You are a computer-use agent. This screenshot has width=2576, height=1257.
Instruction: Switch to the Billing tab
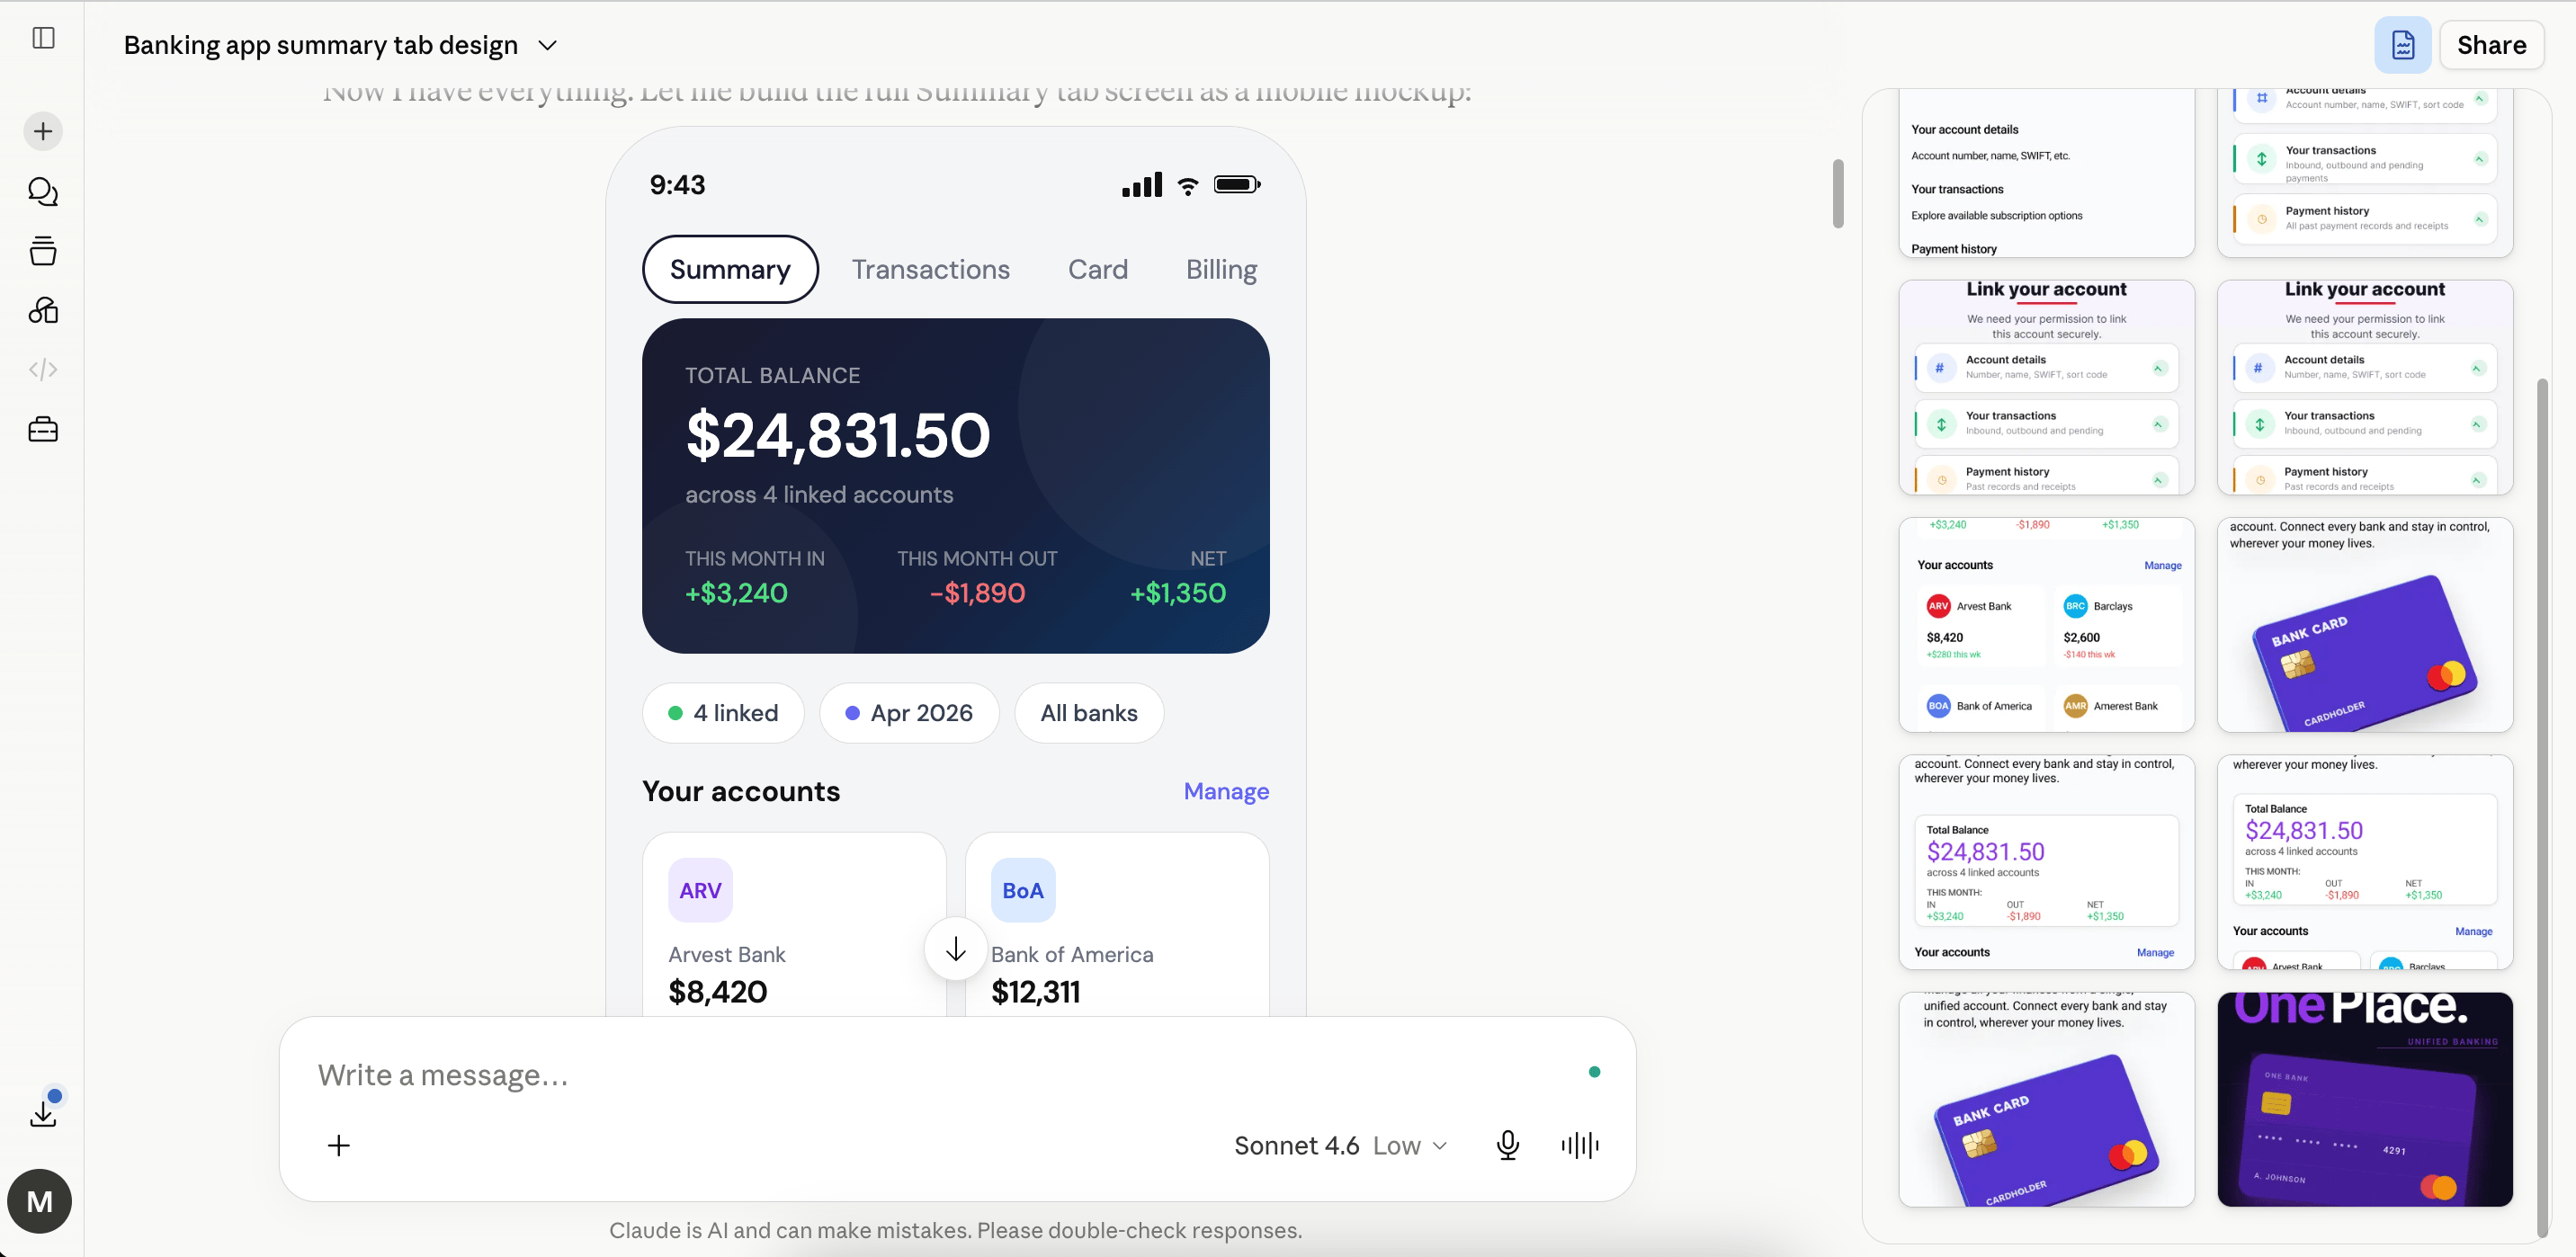[1221, 269]
